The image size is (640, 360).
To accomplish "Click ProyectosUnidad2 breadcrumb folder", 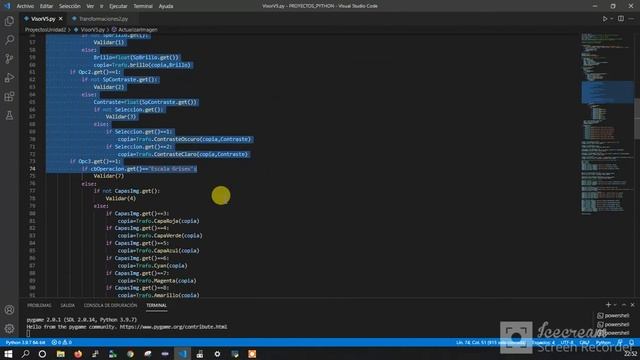I will [45, 30].
